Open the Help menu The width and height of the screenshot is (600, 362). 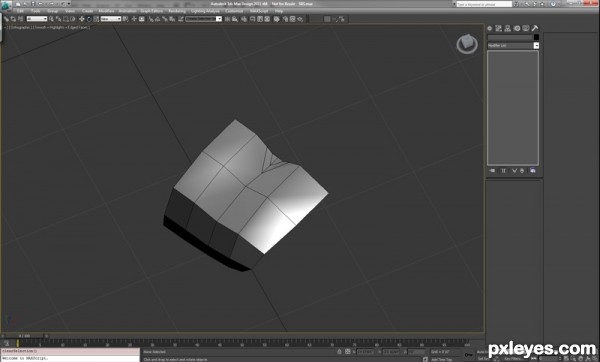pos(279,11)
